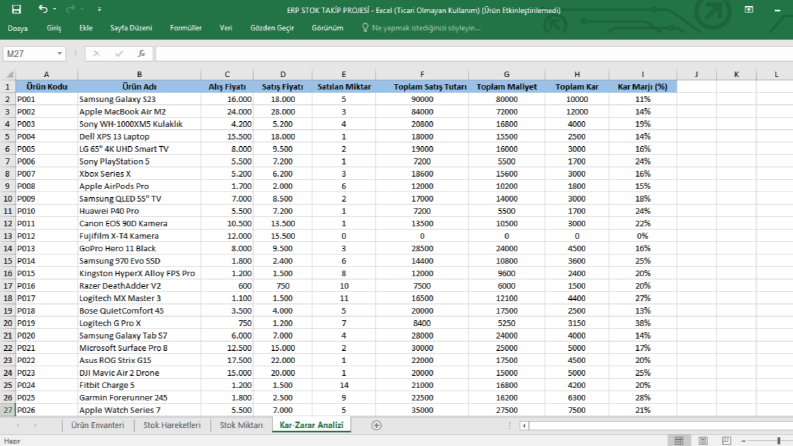Image resolution: width=793 pixels, height=446 pixels.
Task: Switch to Normal view icon in status bar
Action: click(679, 441)
